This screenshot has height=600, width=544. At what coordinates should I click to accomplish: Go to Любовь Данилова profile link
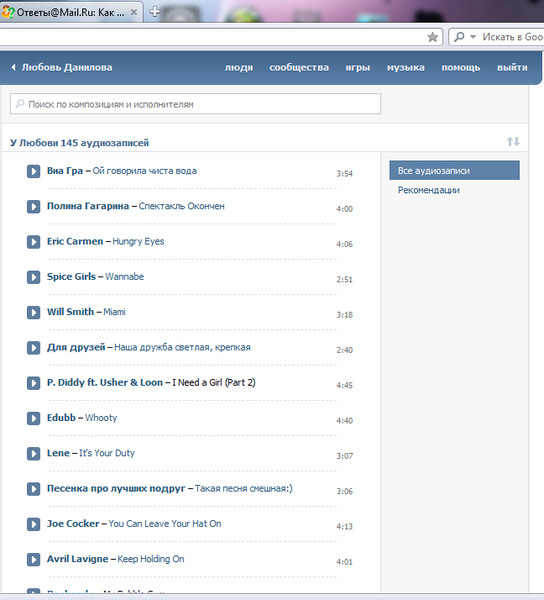(x=67, y=67)
